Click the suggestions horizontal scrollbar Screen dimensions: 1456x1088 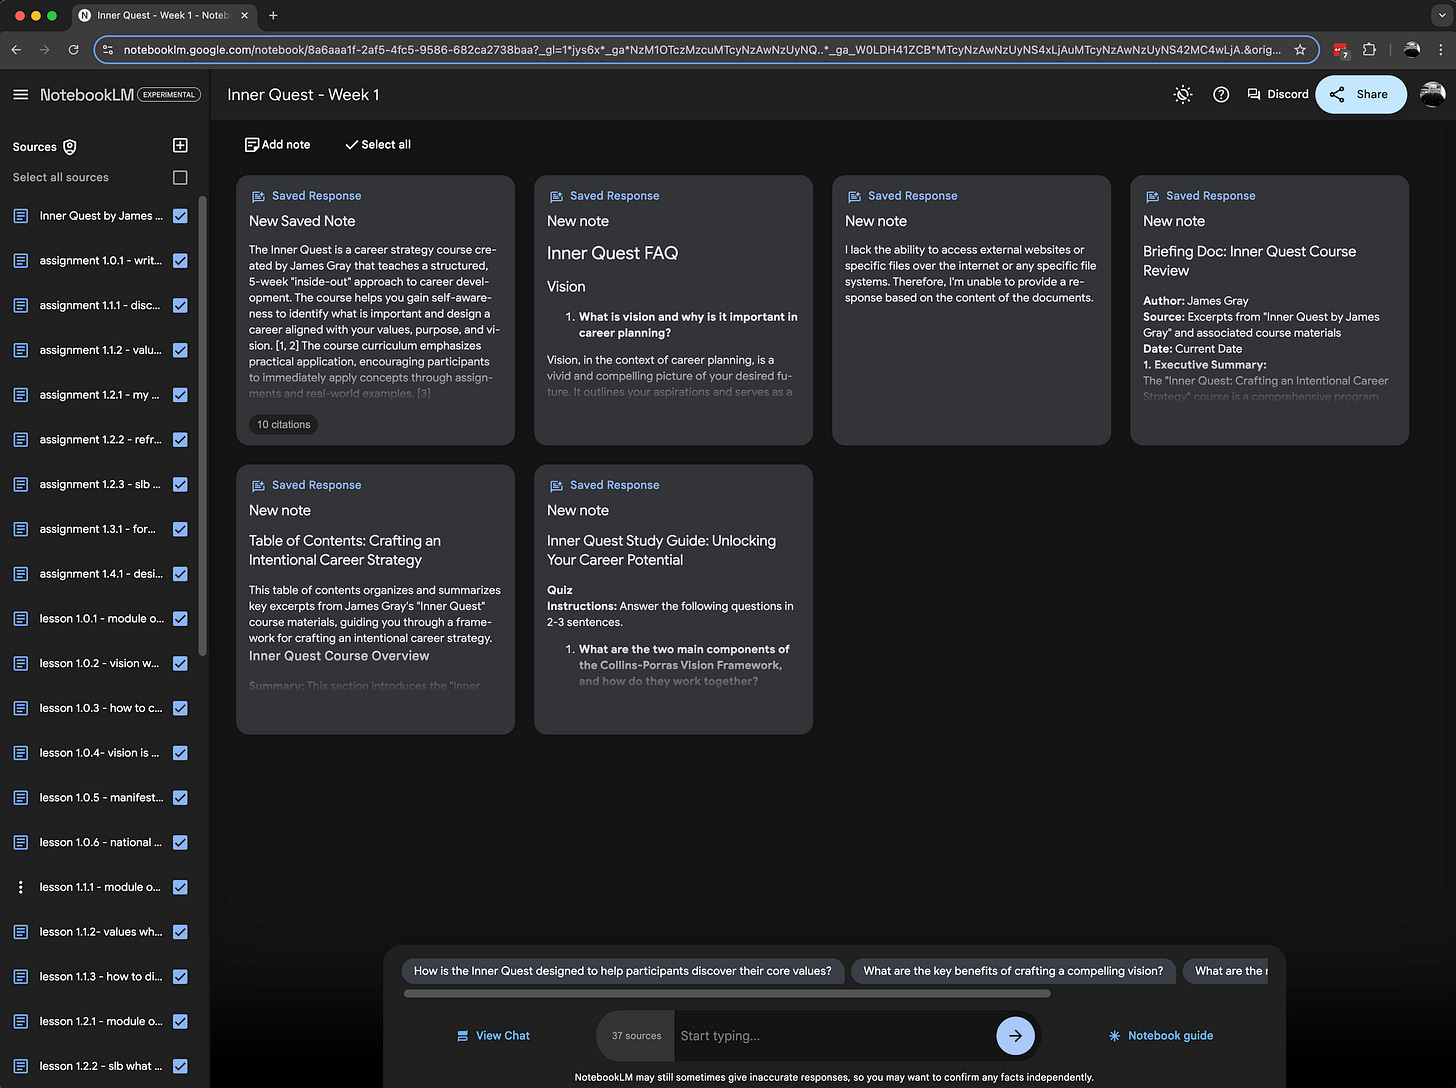727,994
